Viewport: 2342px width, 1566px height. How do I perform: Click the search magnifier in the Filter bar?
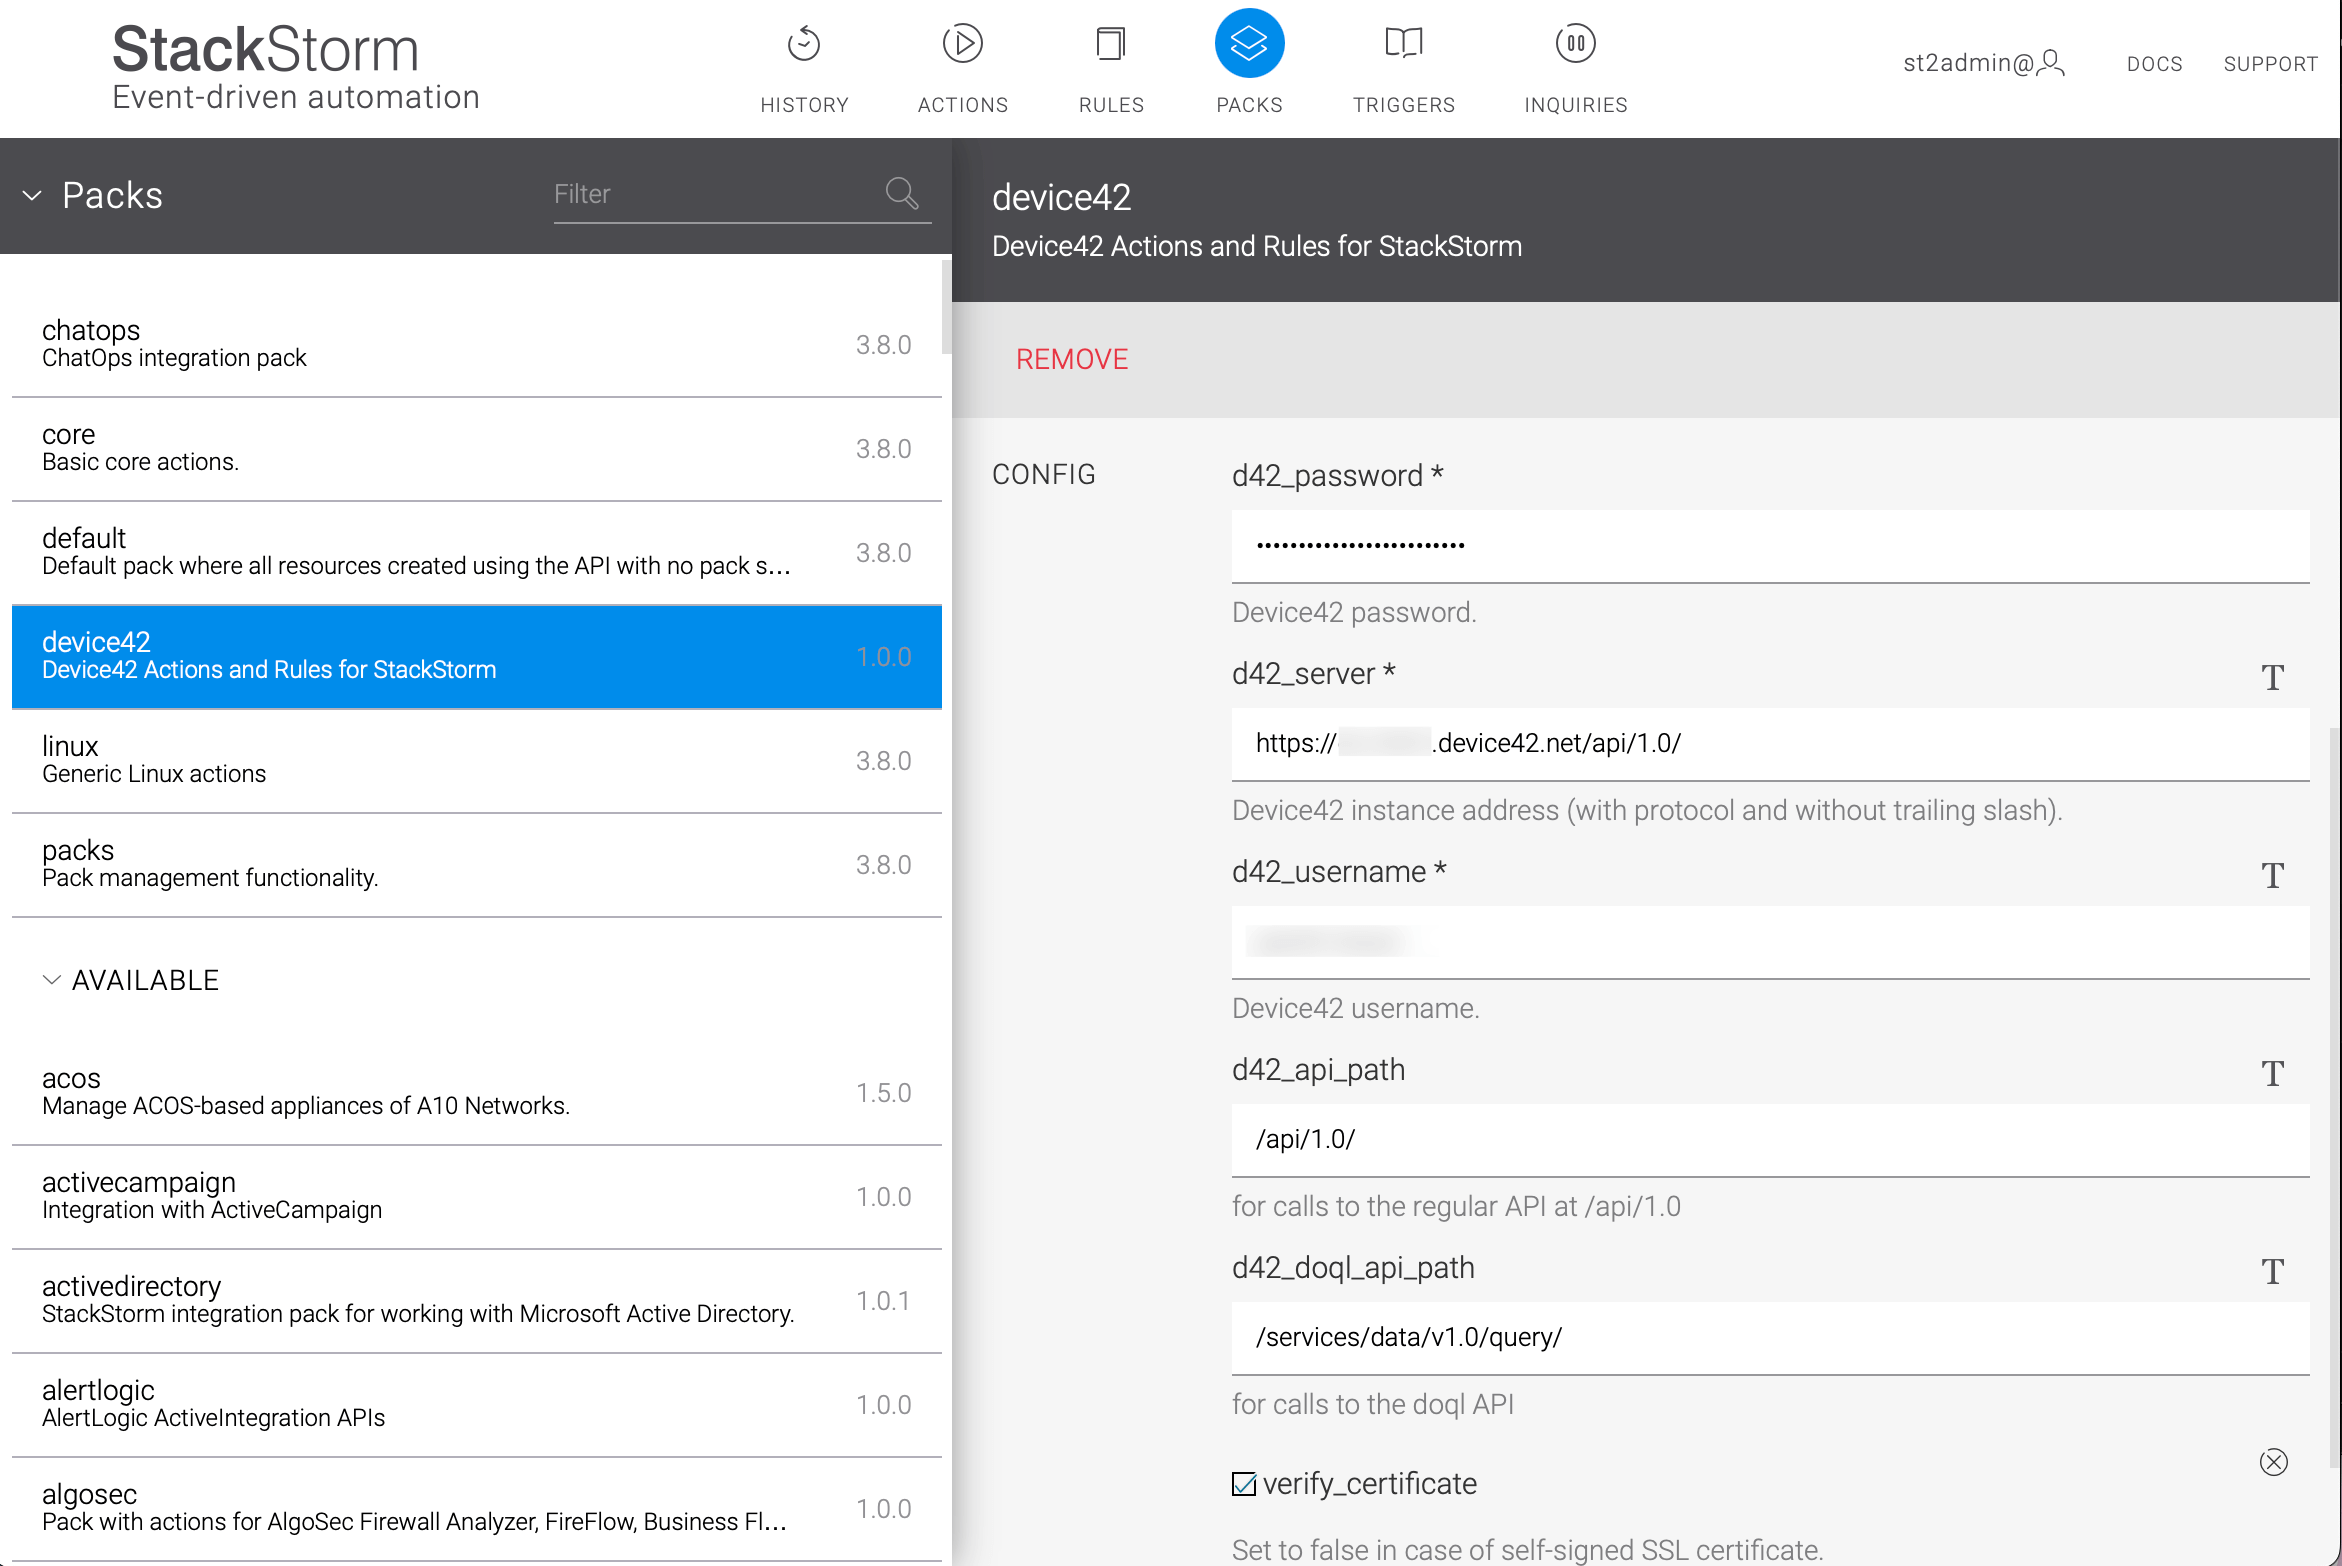pyautogui.click(x=901, y=193)
